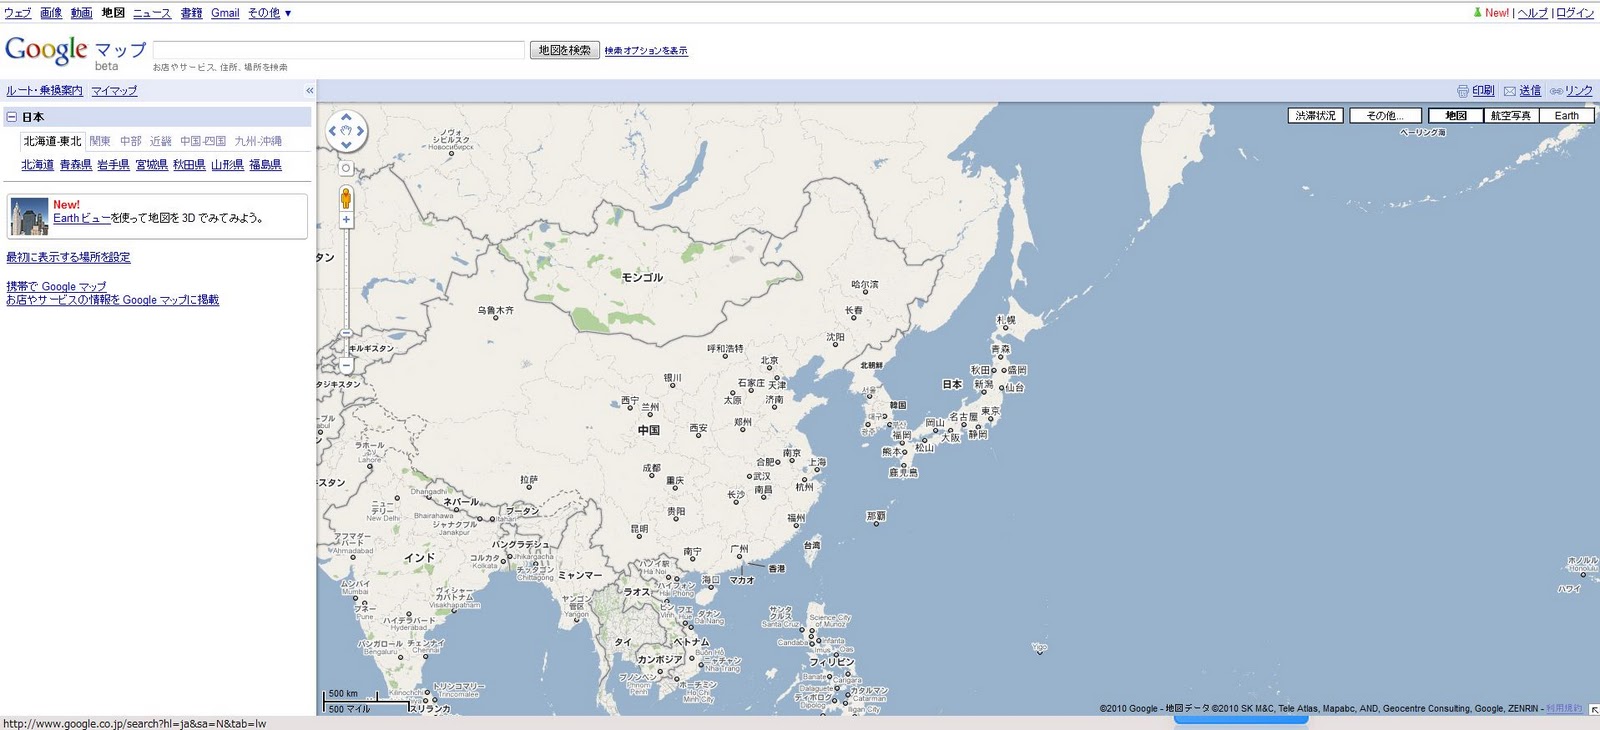
Task: Zoom out with the minus button
Action: coord(346,366)
